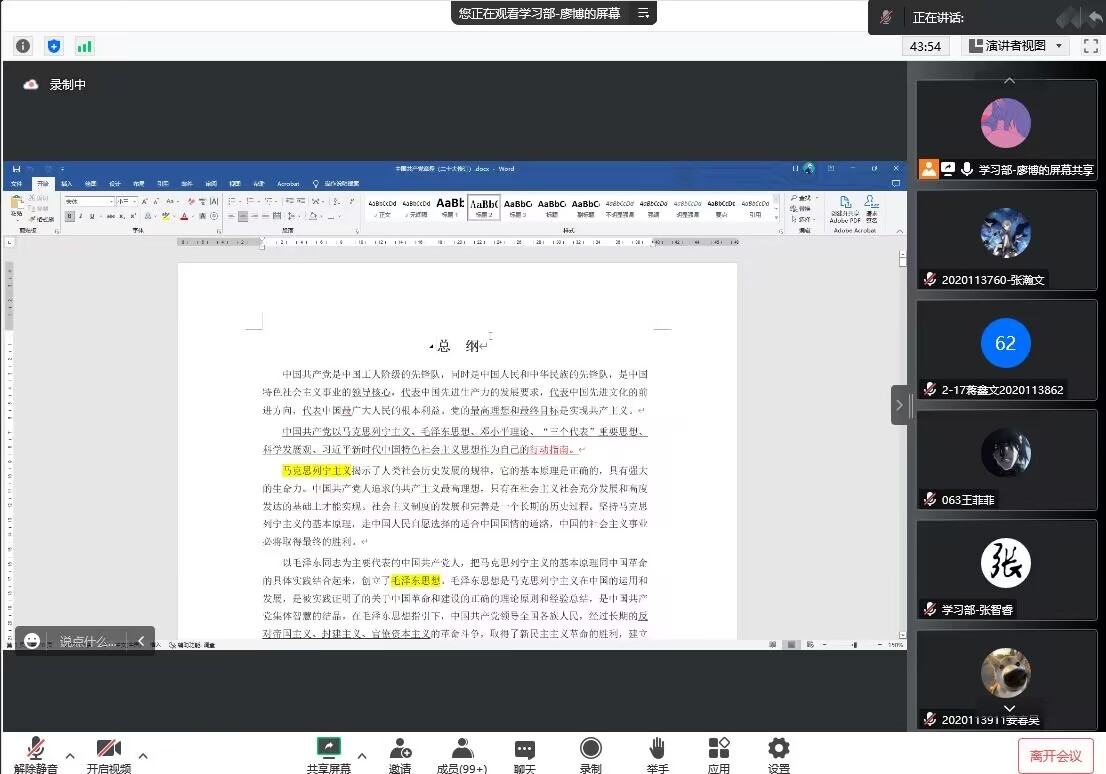Viewport: 1106px width, 774px height.
Task: Unmute microphone with 解除静音 button
Action: pyautogui.click(x=36, y=754)
